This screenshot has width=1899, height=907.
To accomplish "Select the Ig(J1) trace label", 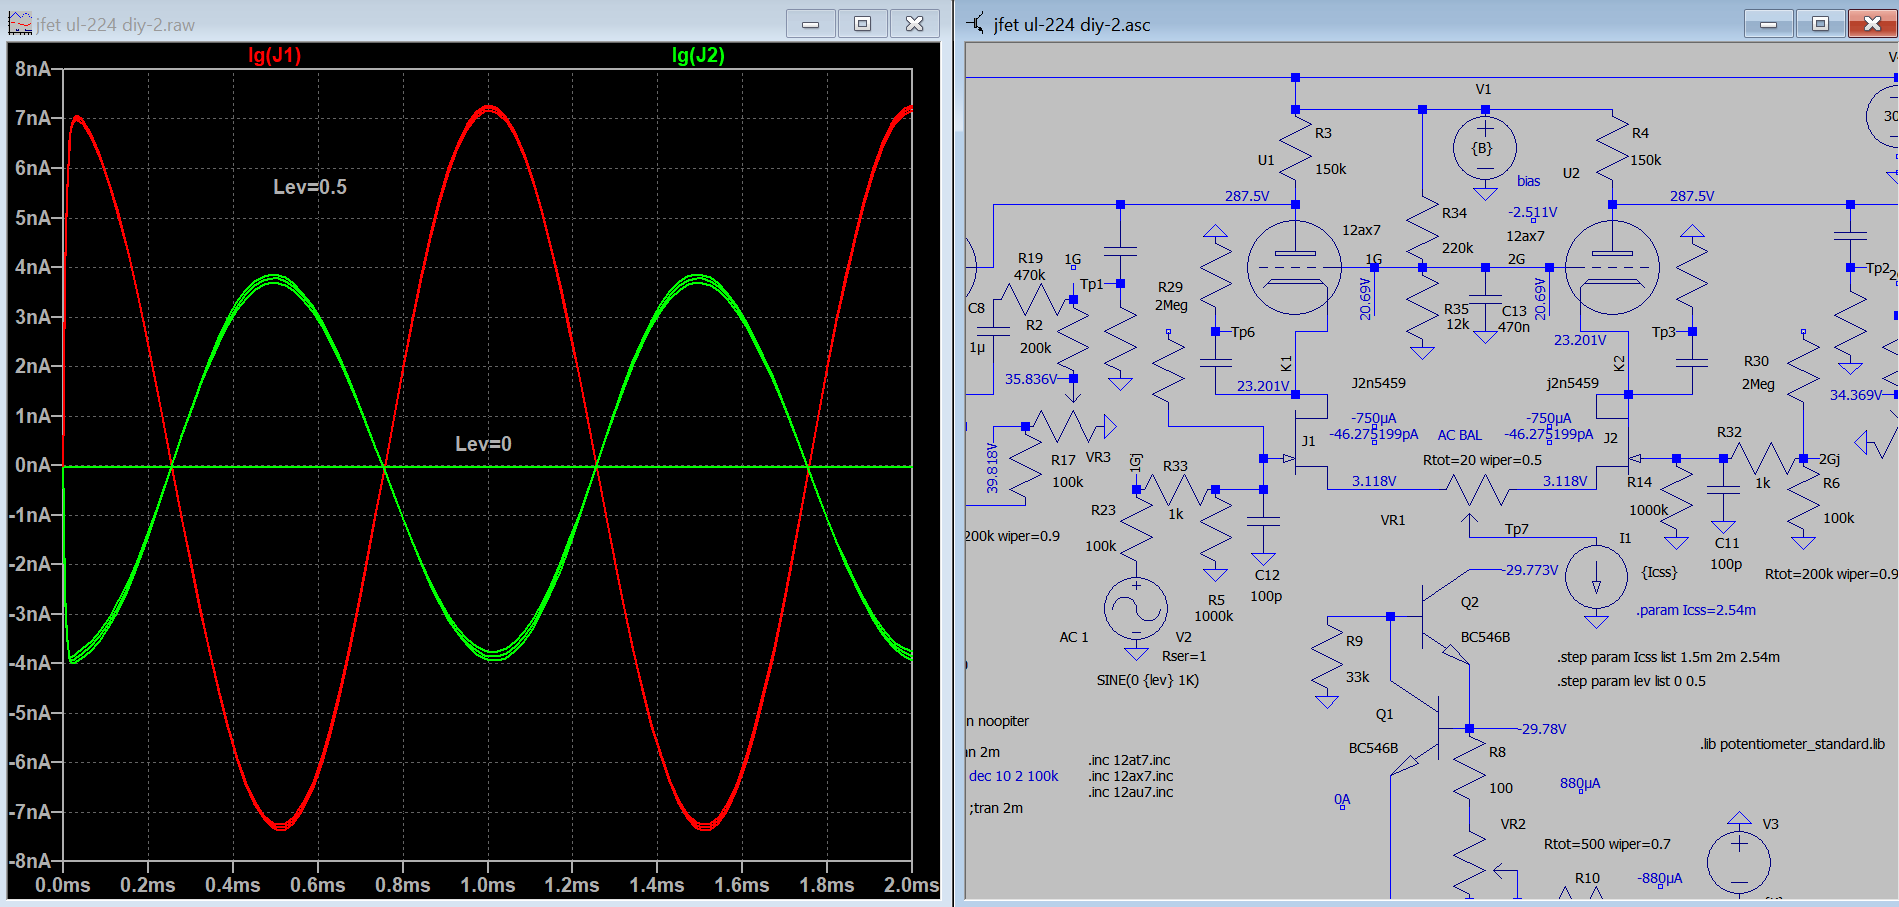I will point(274,55).
